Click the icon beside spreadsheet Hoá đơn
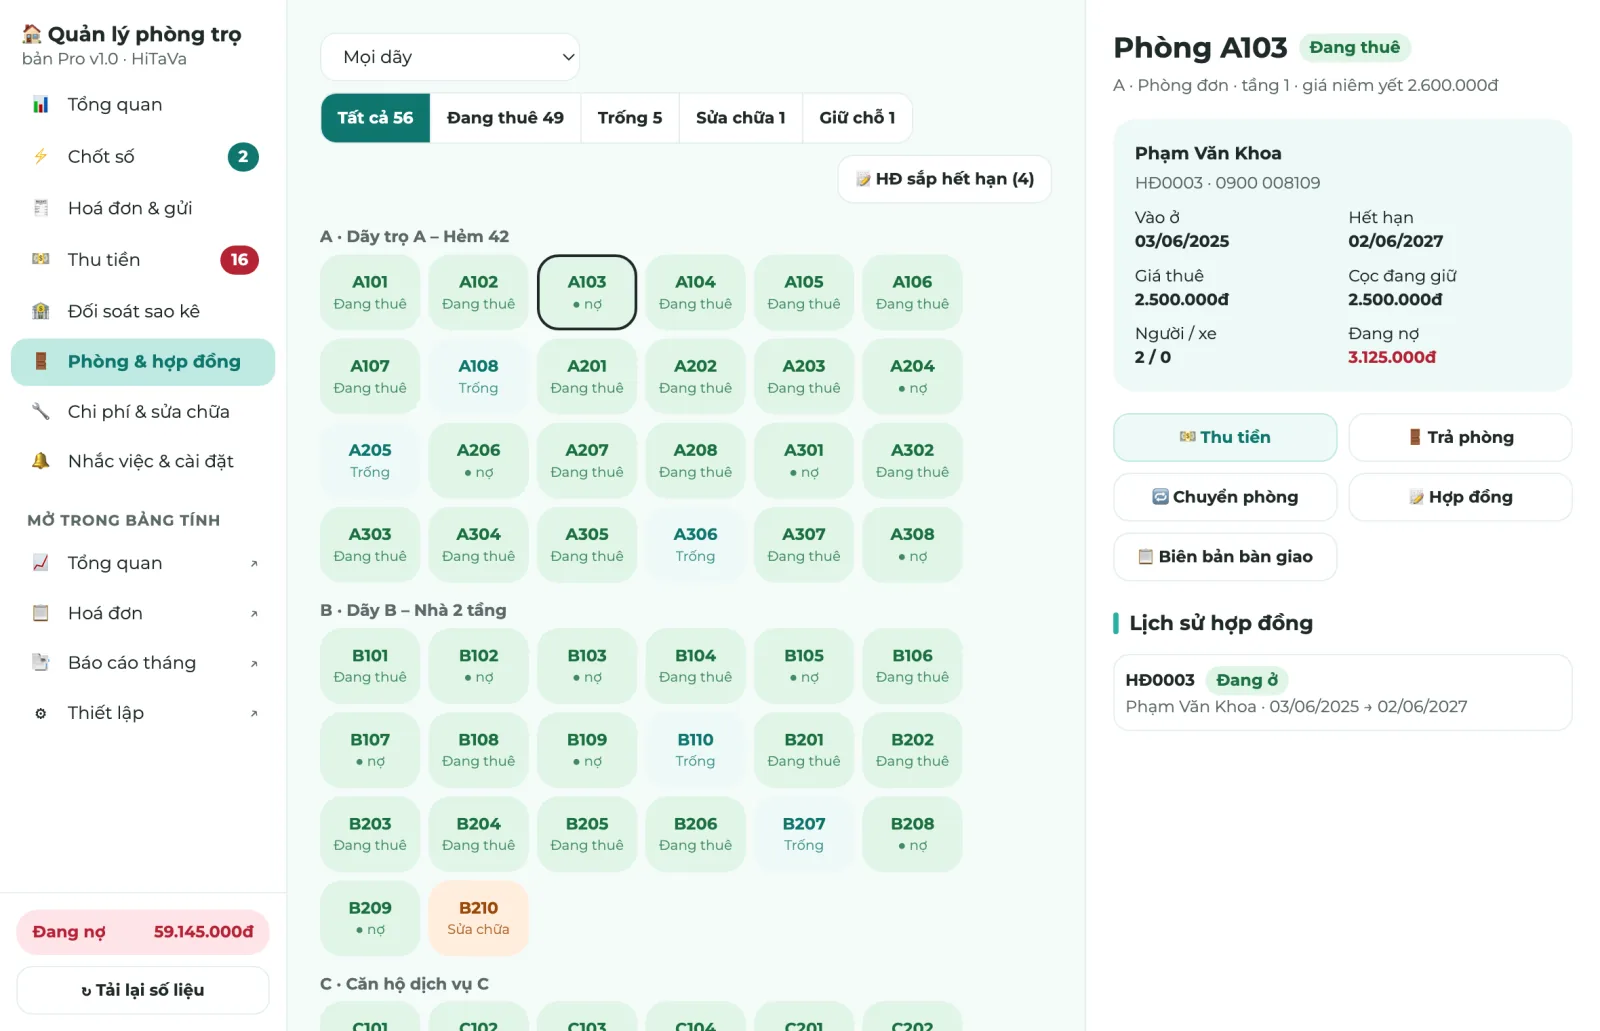The image size is (1600, 1031). tap(41, 613)
